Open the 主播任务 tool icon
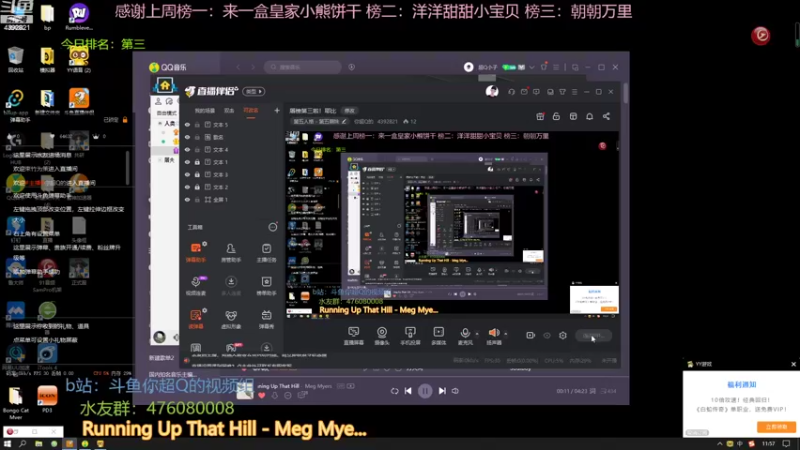 click(266, 253)
